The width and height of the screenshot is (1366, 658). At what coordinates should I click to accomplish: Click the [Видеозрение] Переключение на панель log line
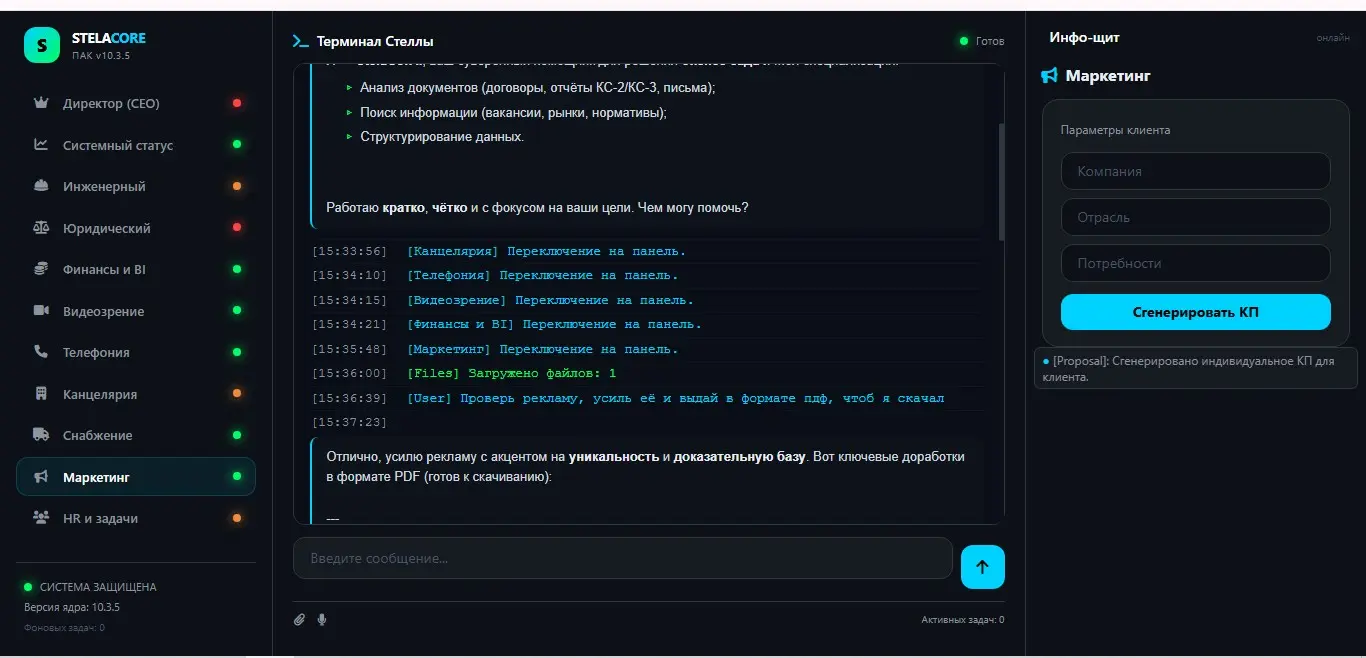tap(550, 300)
